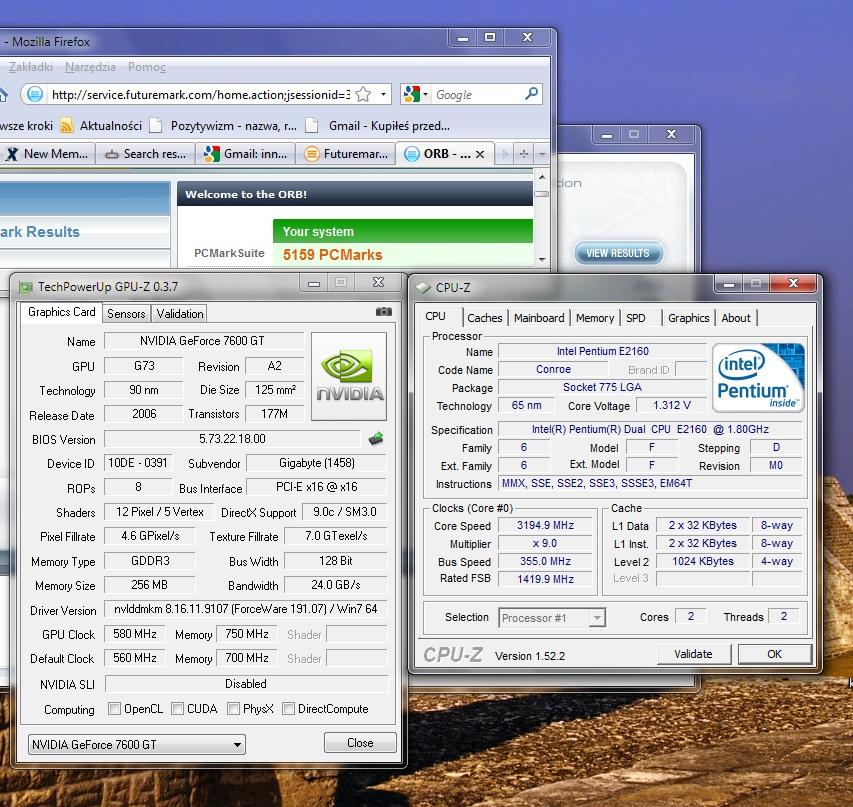This screenshot has height=807, width=853.
Task: Open the Processor #1 selection dropdown
Action: pyautogui.click(x=552, y=618)
